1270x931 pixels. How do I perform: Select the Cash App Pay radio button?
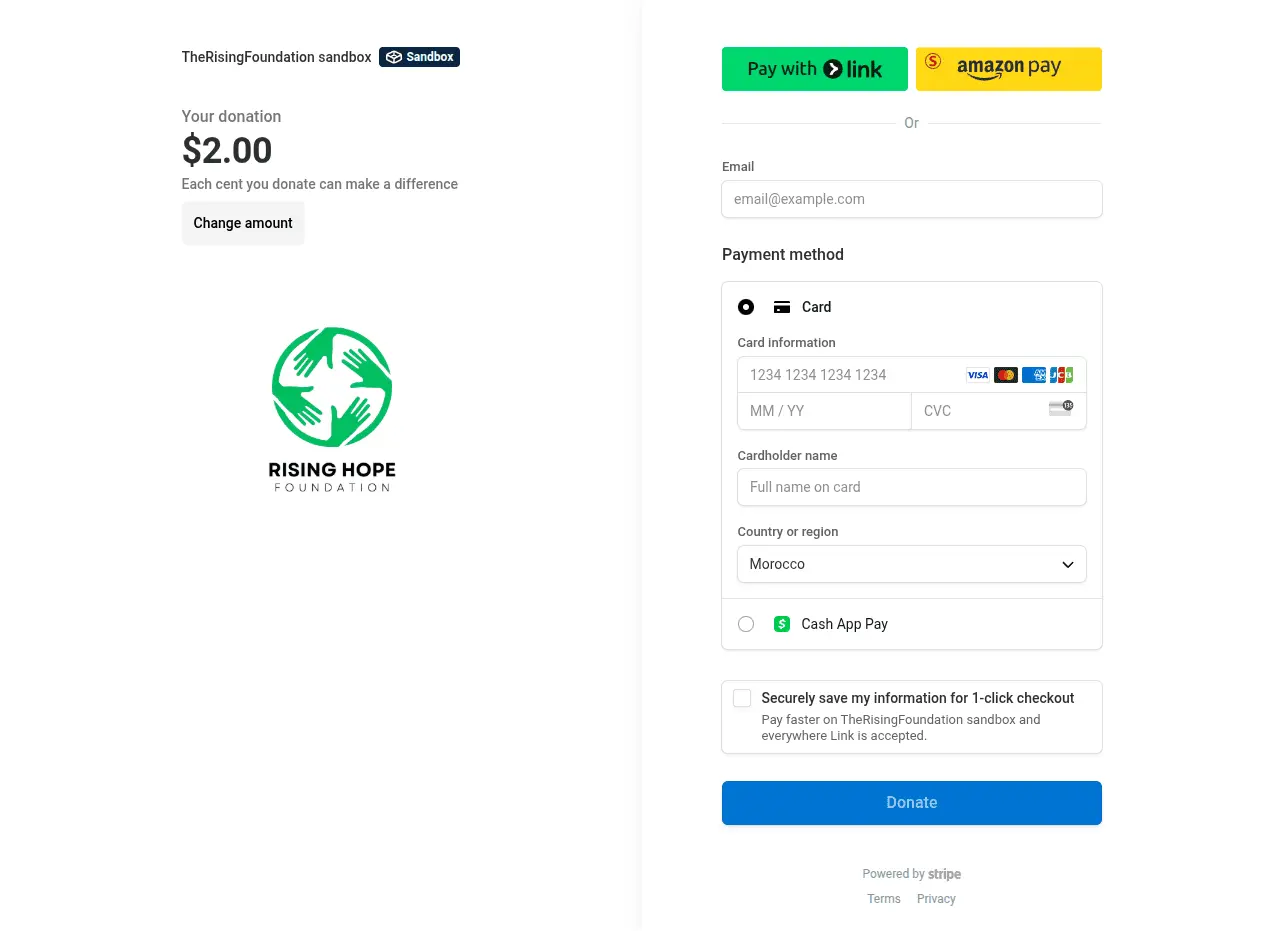[746, 624]
